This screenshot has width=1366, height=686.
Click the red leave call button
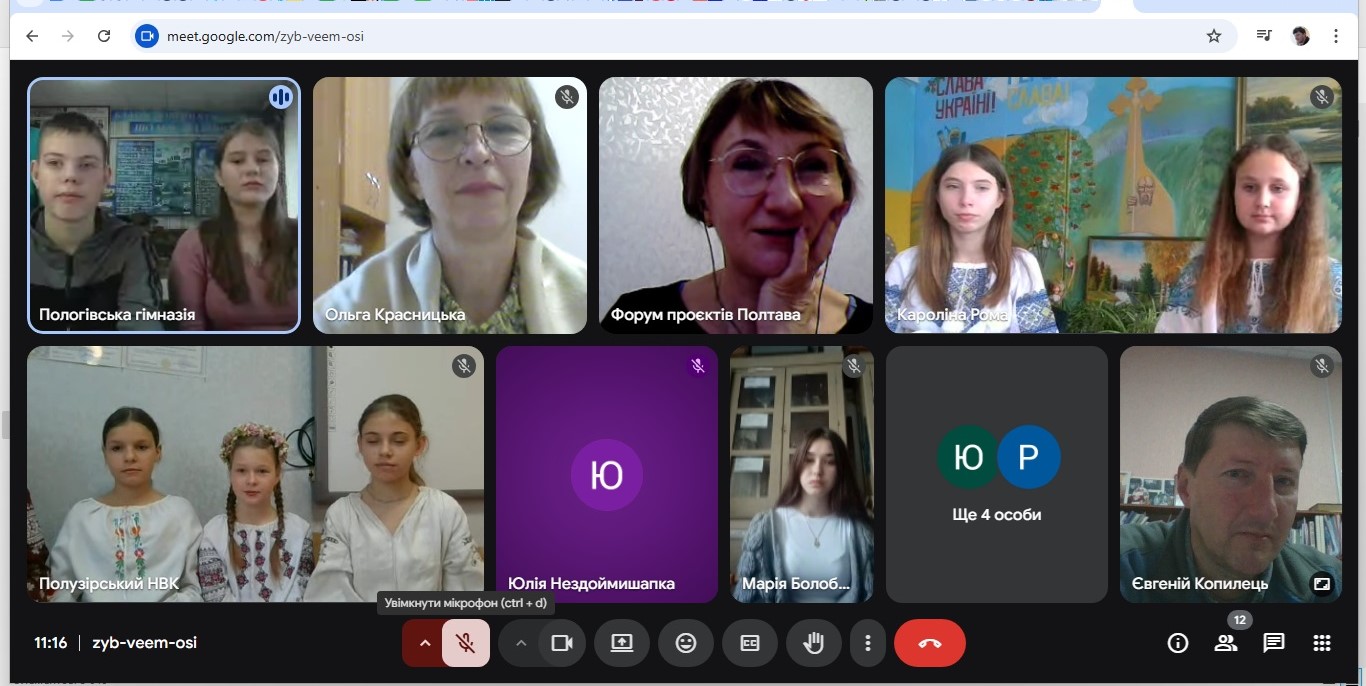pos(929,643)
